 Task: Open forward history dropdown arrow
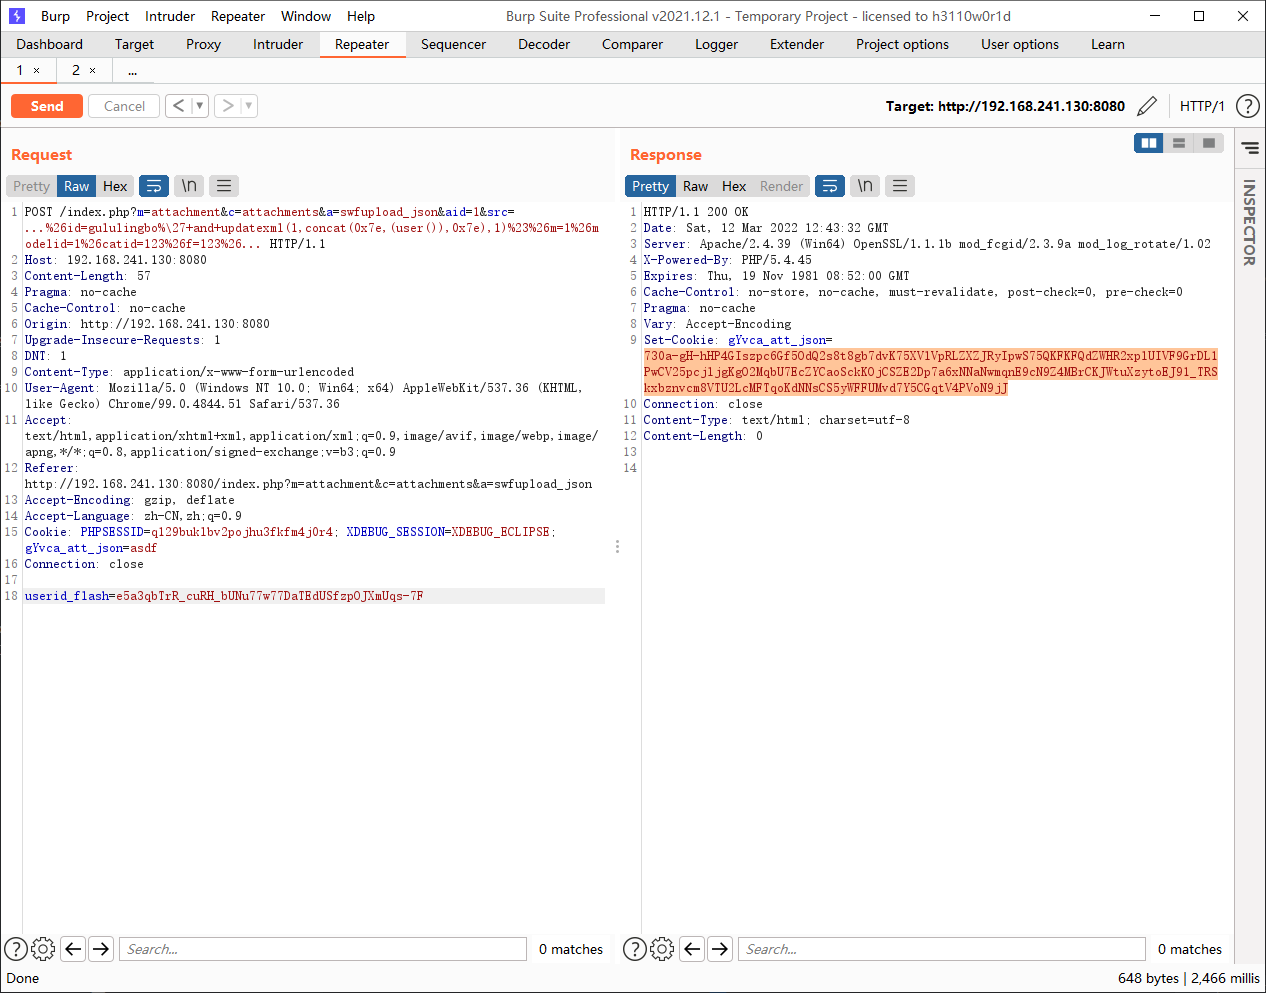pyautogui.click(x=249, y=106)
